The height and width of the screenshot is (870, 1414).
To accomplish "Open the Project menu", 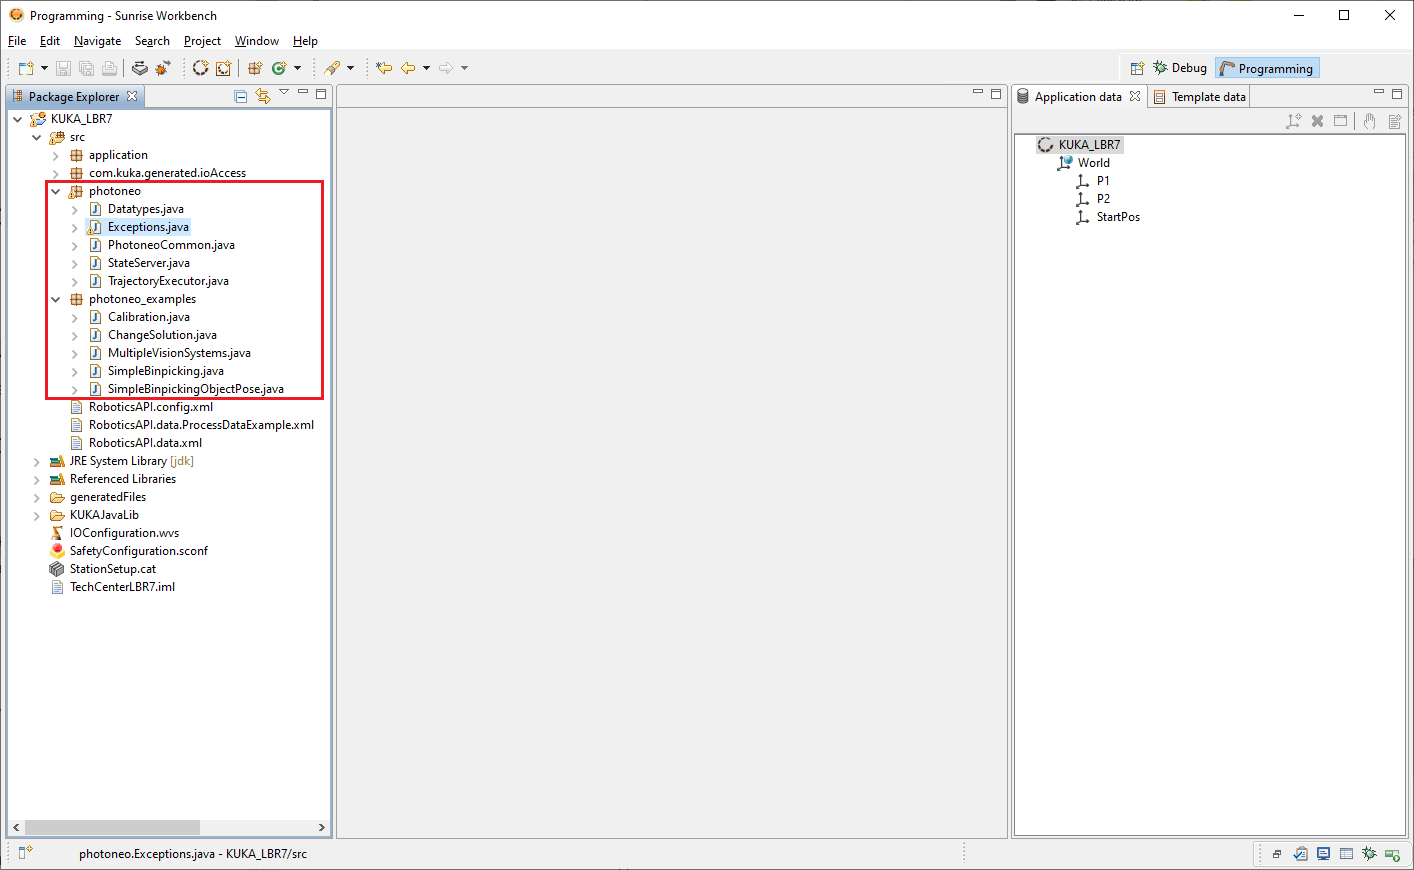I will coord(202,41).
